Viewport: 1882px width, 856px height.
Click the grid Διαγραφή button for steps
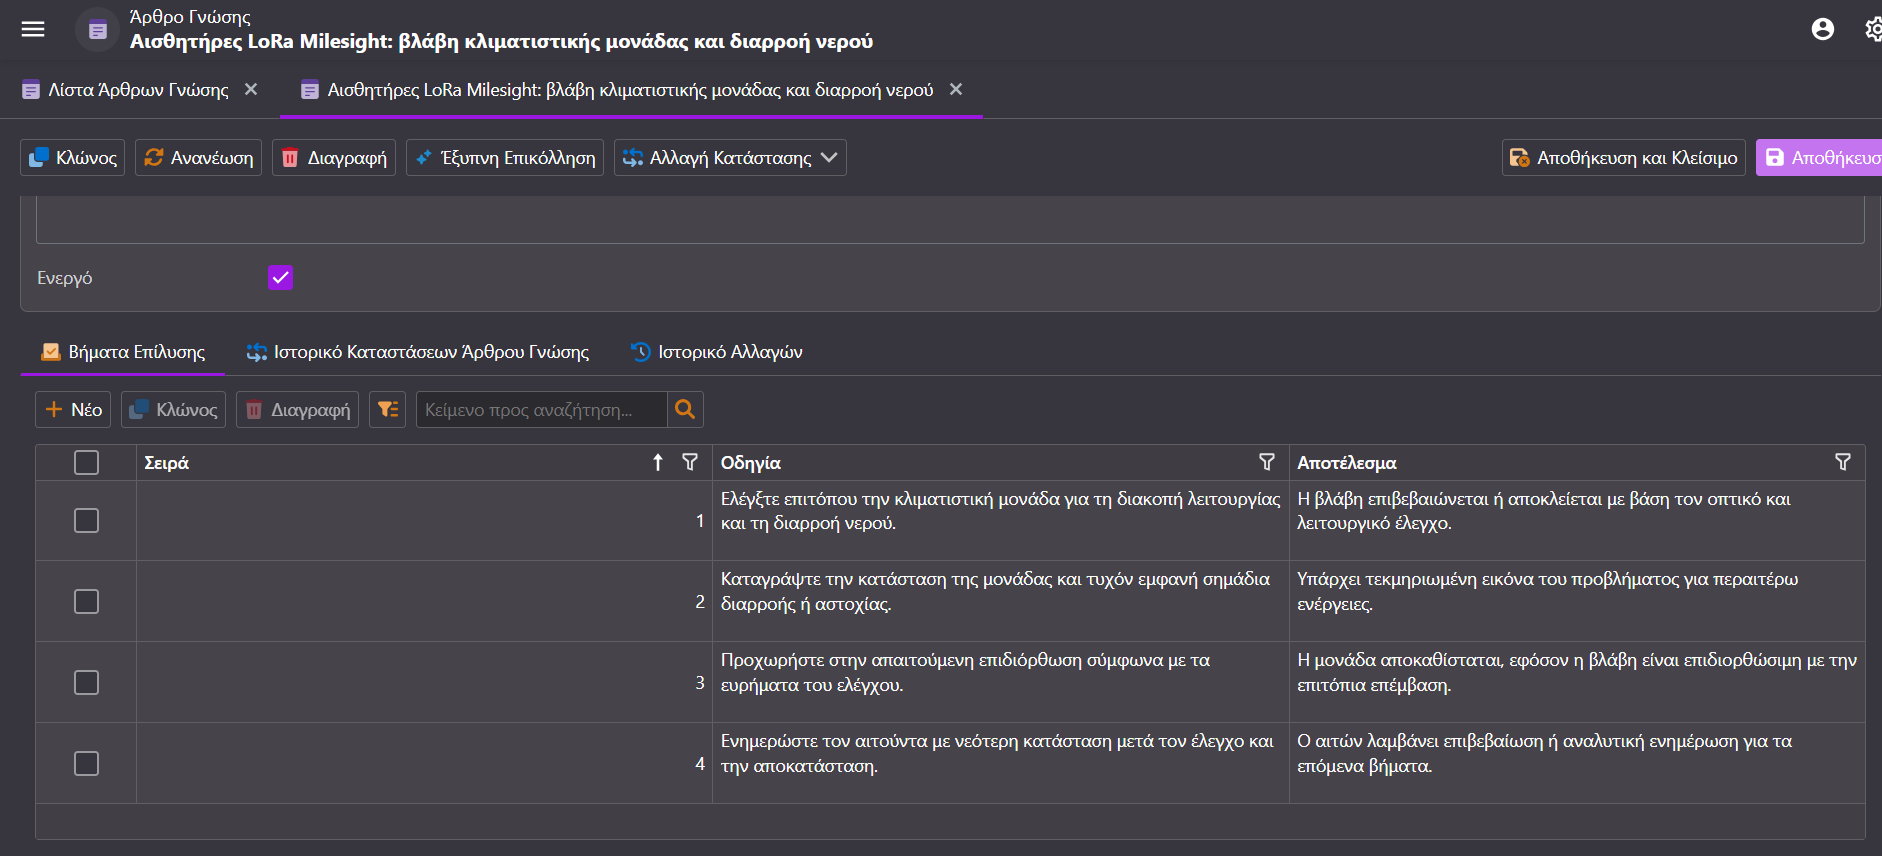297,409
